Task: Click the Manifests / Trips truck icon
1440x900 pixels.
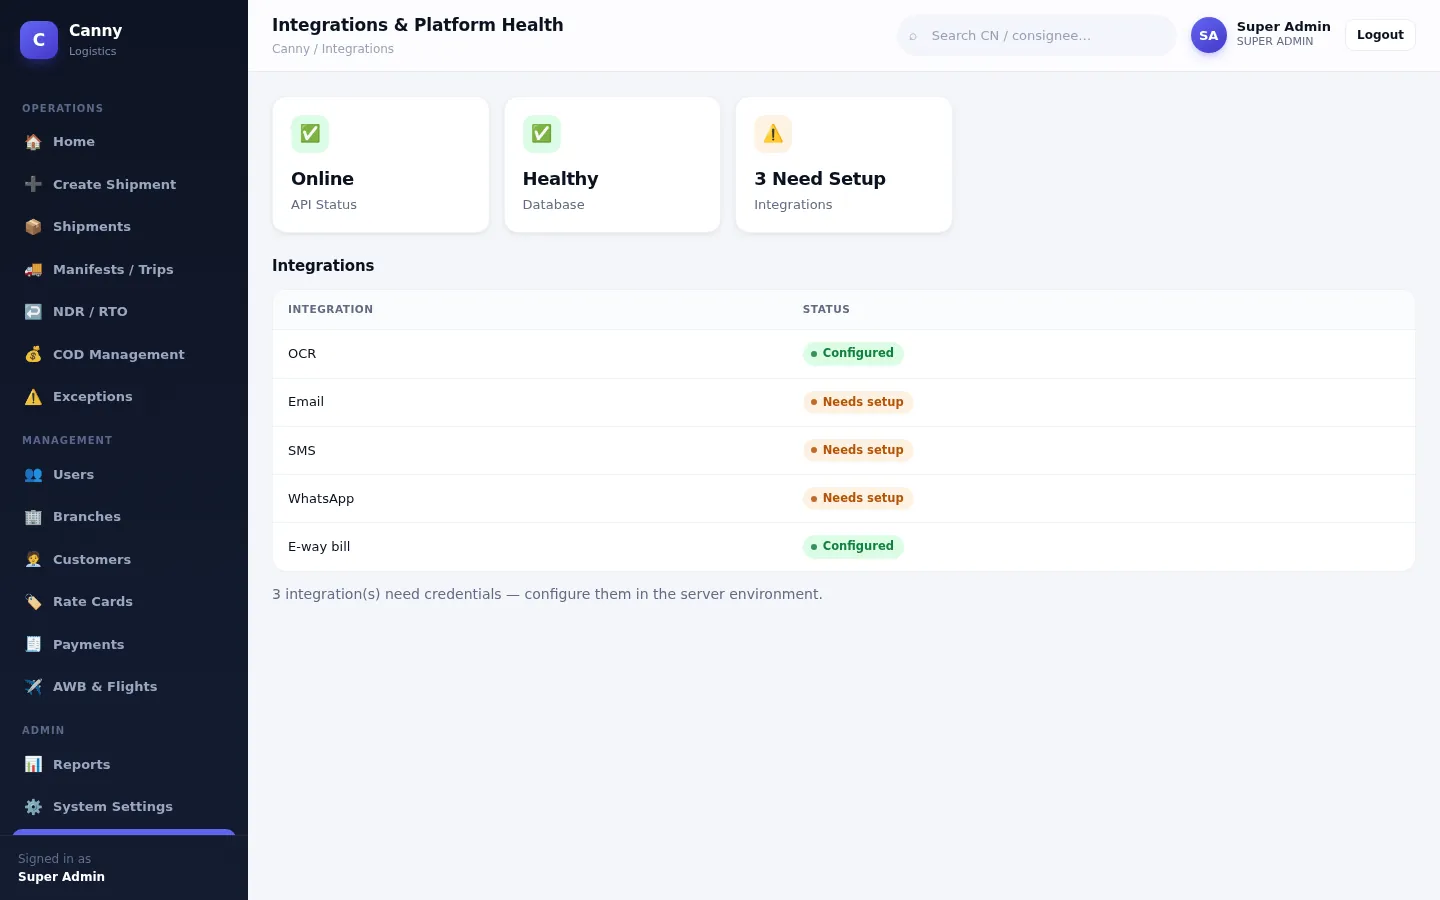Action: [33, 269]
